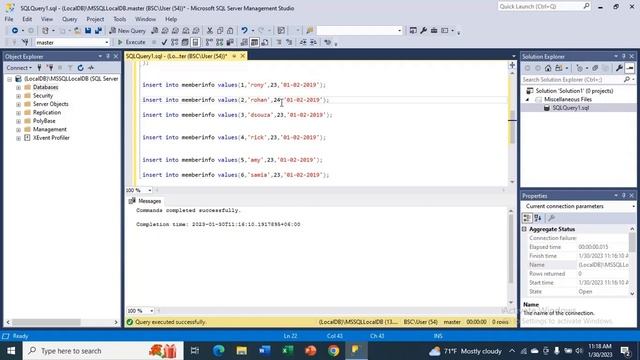
Task: Click the Messages pane vertical scrollbar
Action: tap(511, 257)
